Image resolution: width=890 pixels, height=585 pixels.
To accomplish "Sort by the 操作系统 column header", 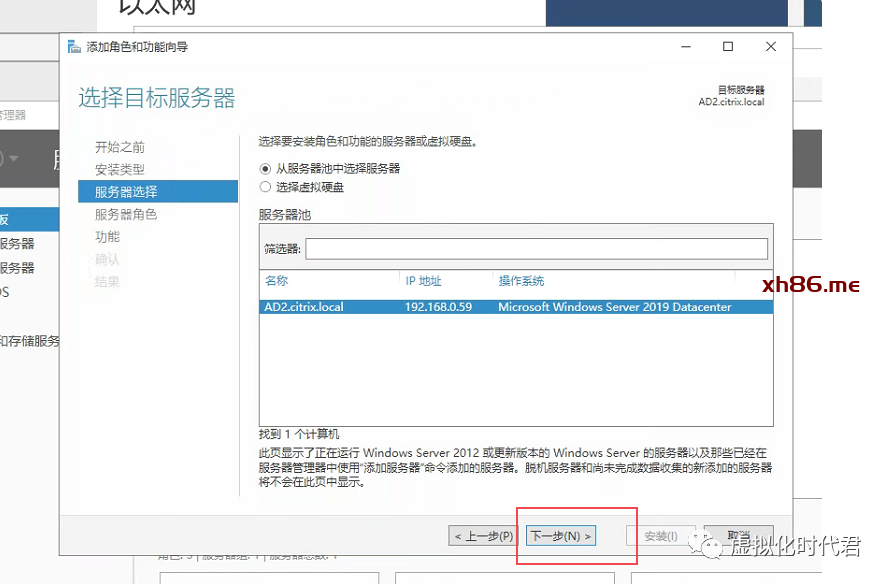I will [521, 281].
